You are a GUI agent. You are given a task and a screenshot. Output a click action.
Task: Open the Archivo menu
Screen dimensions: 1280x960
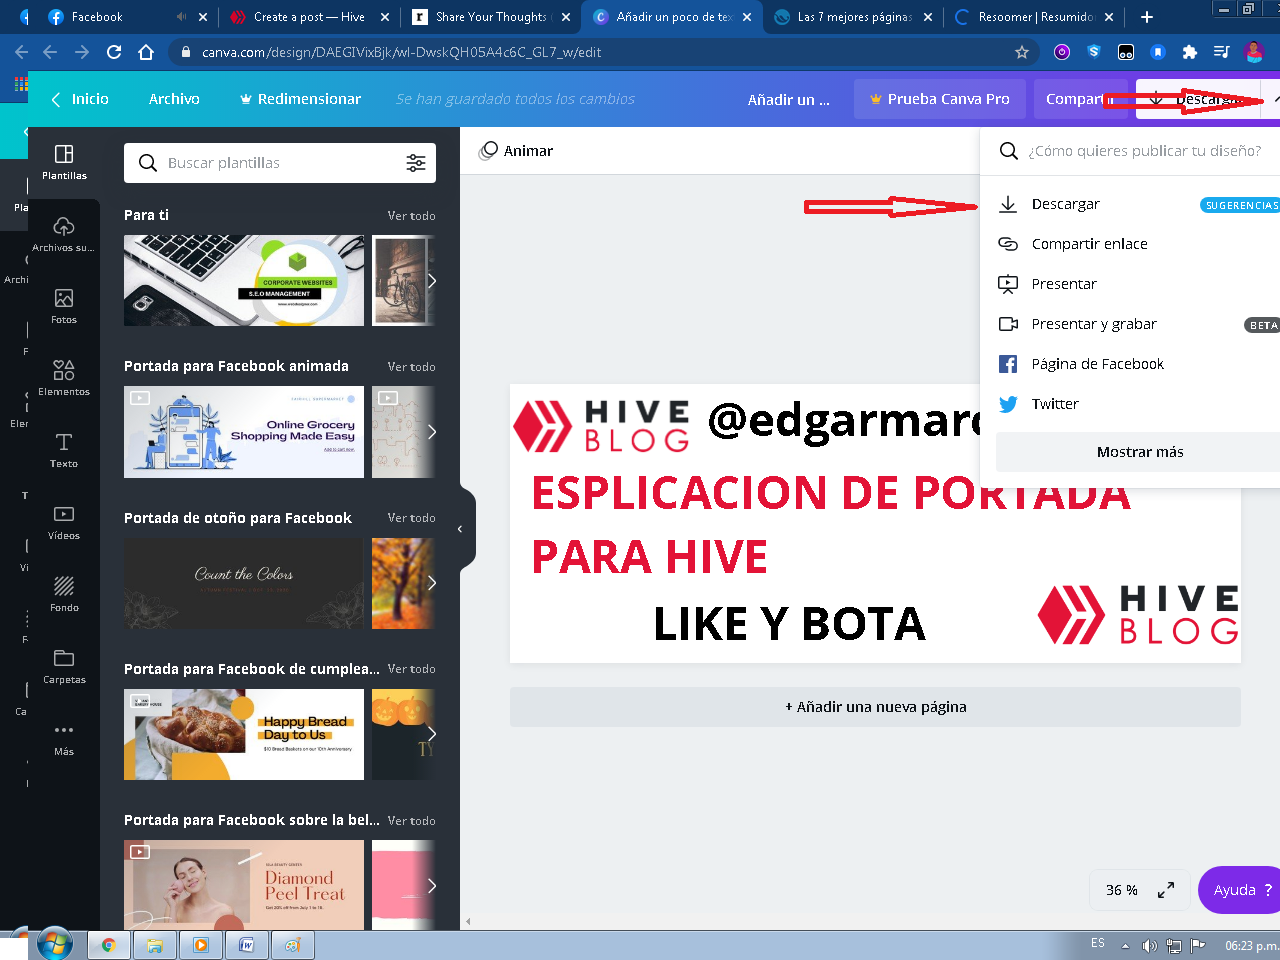coord(174,99)
